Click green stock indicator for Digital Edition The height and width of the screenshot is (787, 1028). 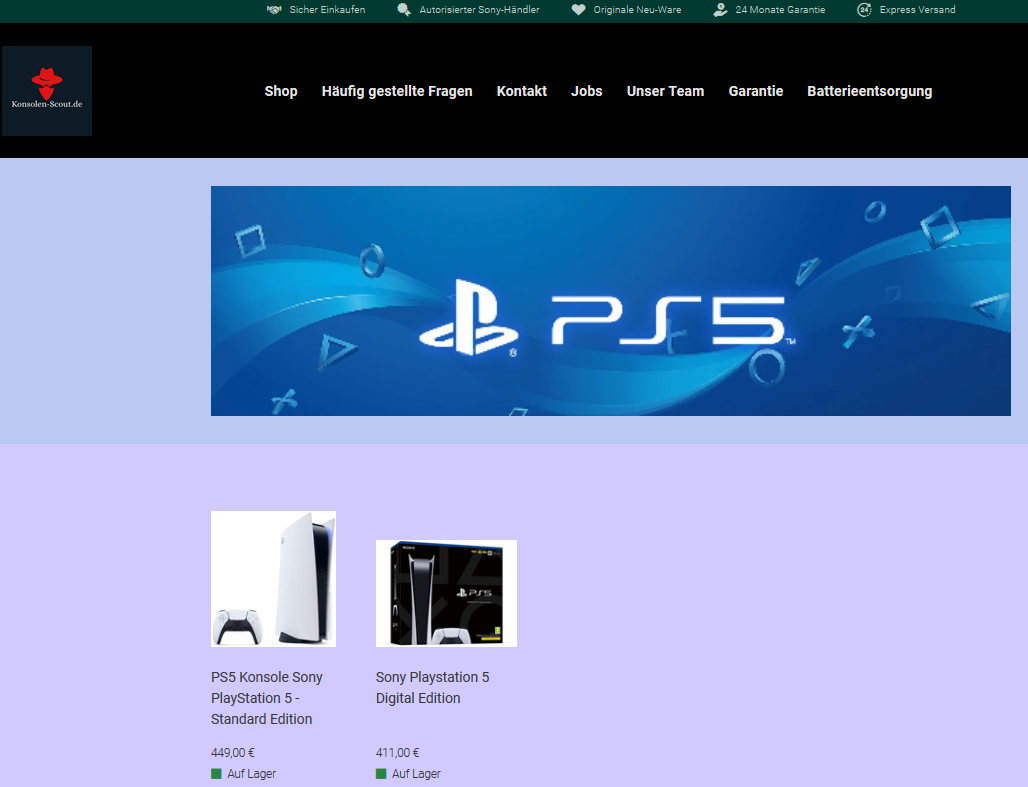point(381,774)
